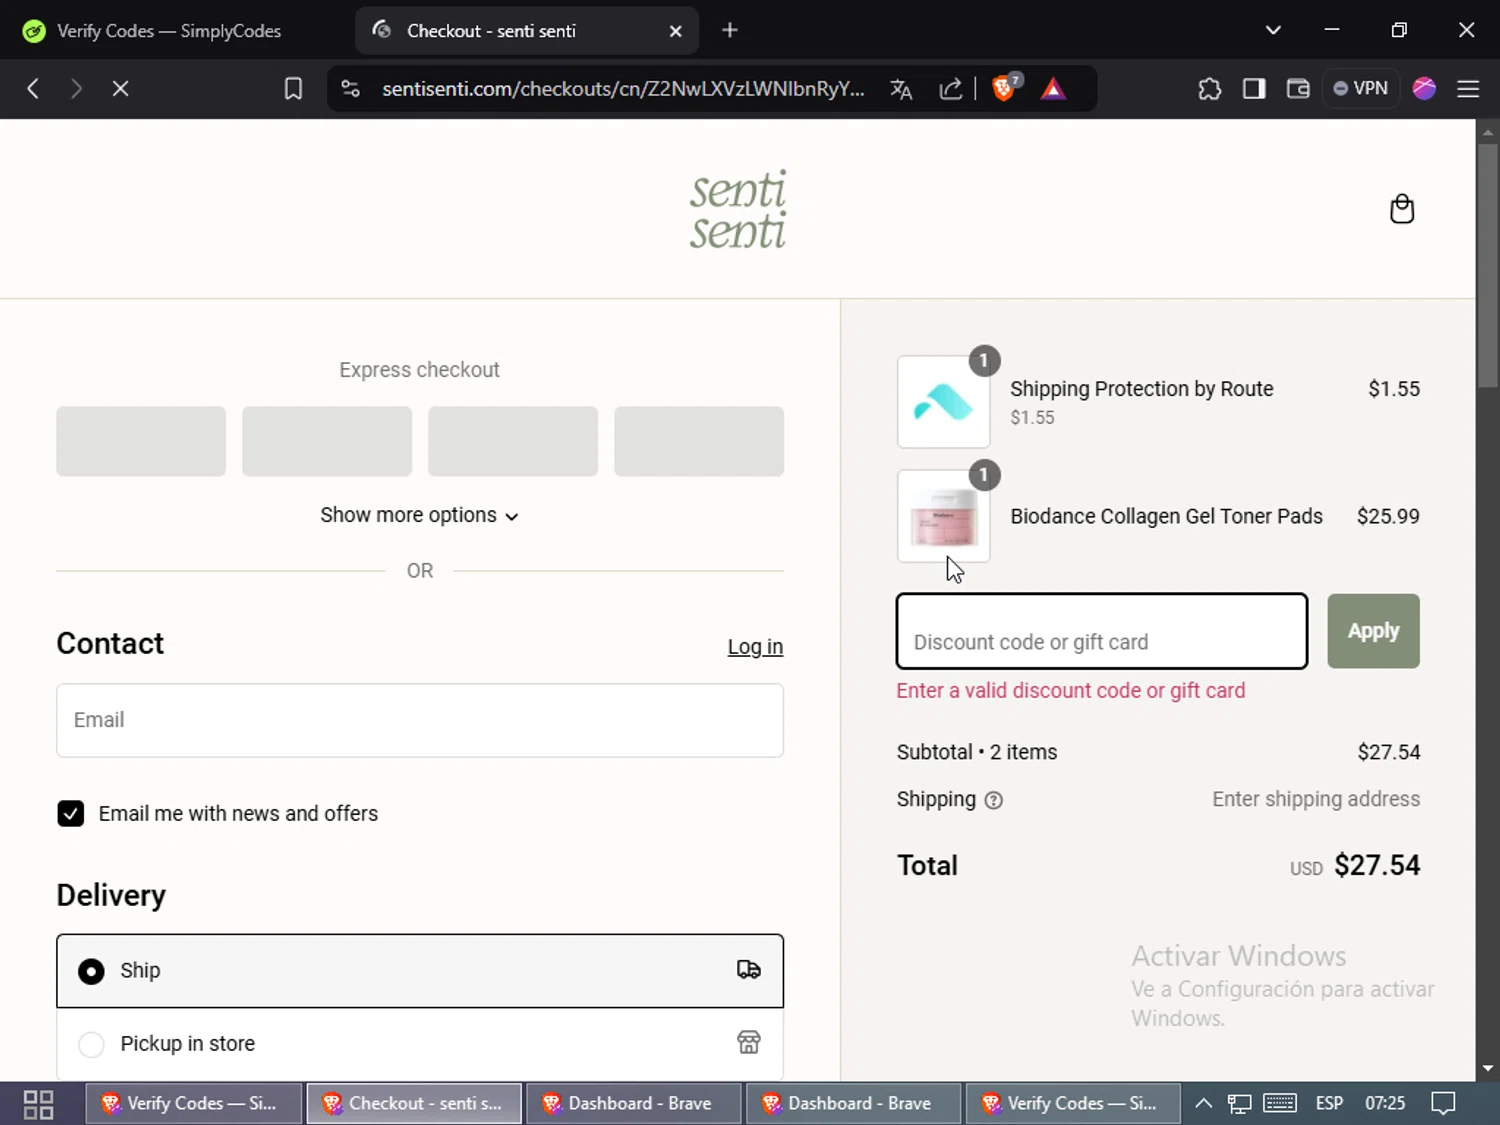This screenshot has height=1125, width=1500.
Task: Click the Biodance price $25.99
Action: coord(1388,516)
